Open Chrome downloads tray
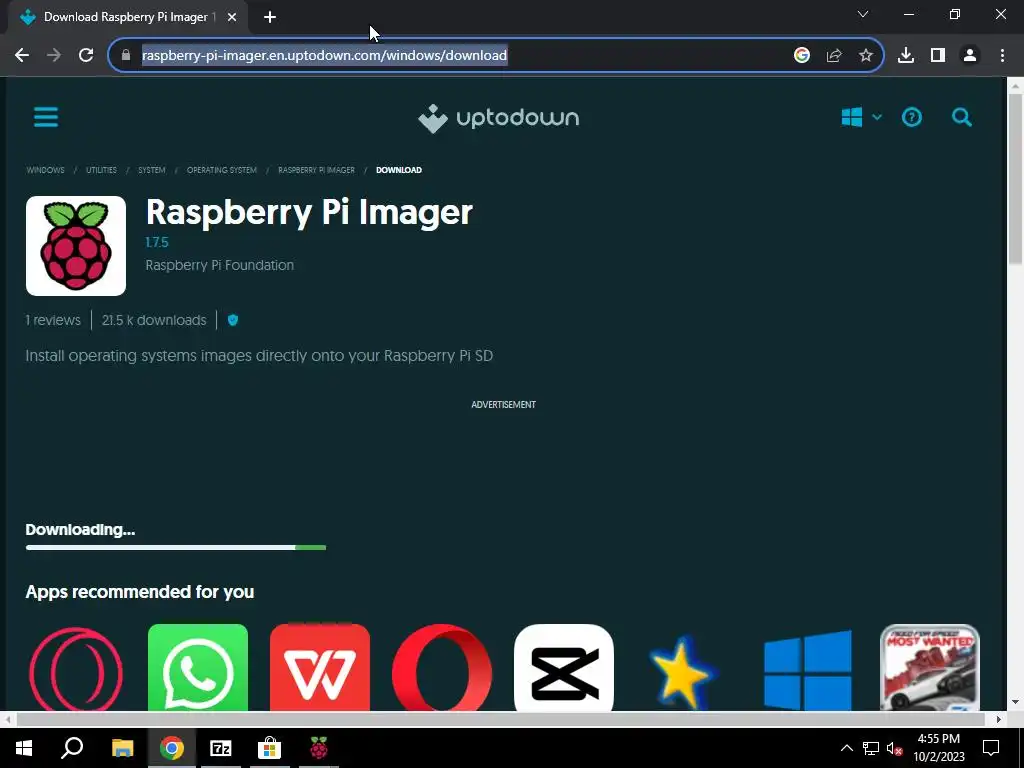 [x=906, y=56]
